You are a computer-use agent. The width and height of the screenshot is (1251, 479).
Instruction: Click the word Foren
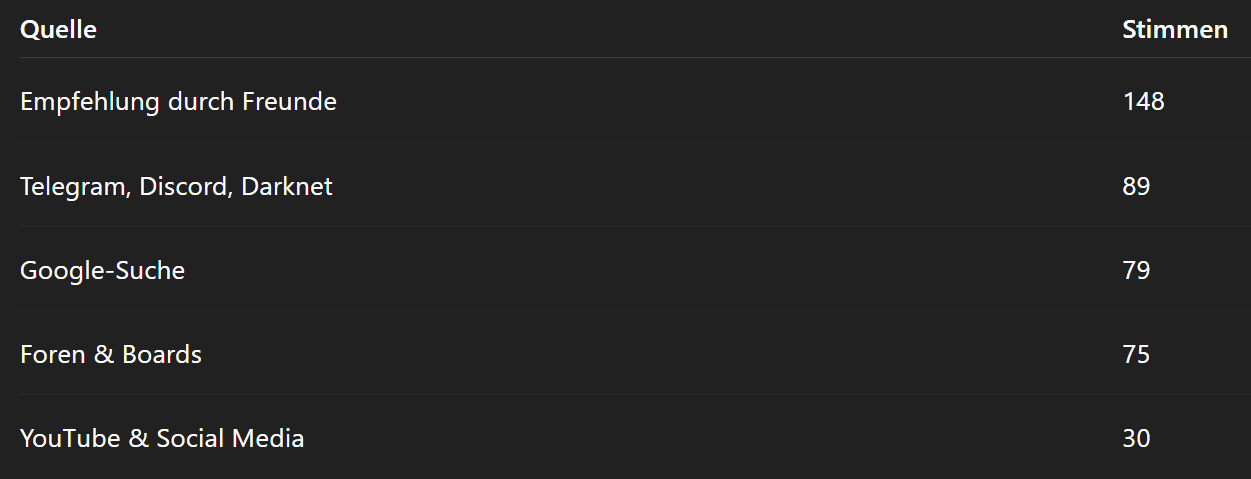[52, 354]
